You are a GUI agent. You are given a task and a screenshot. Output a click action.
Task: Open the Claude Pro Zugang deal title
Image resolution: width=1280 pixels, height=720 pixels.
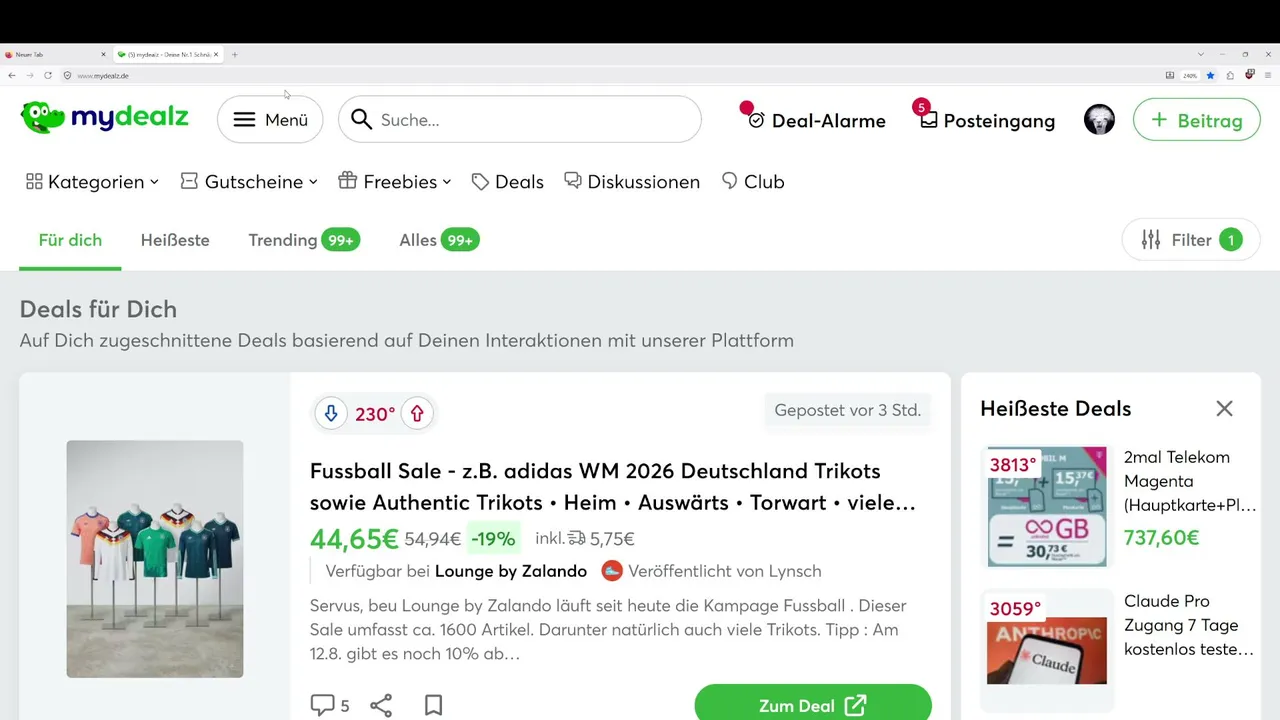[x=1189, y=625]
